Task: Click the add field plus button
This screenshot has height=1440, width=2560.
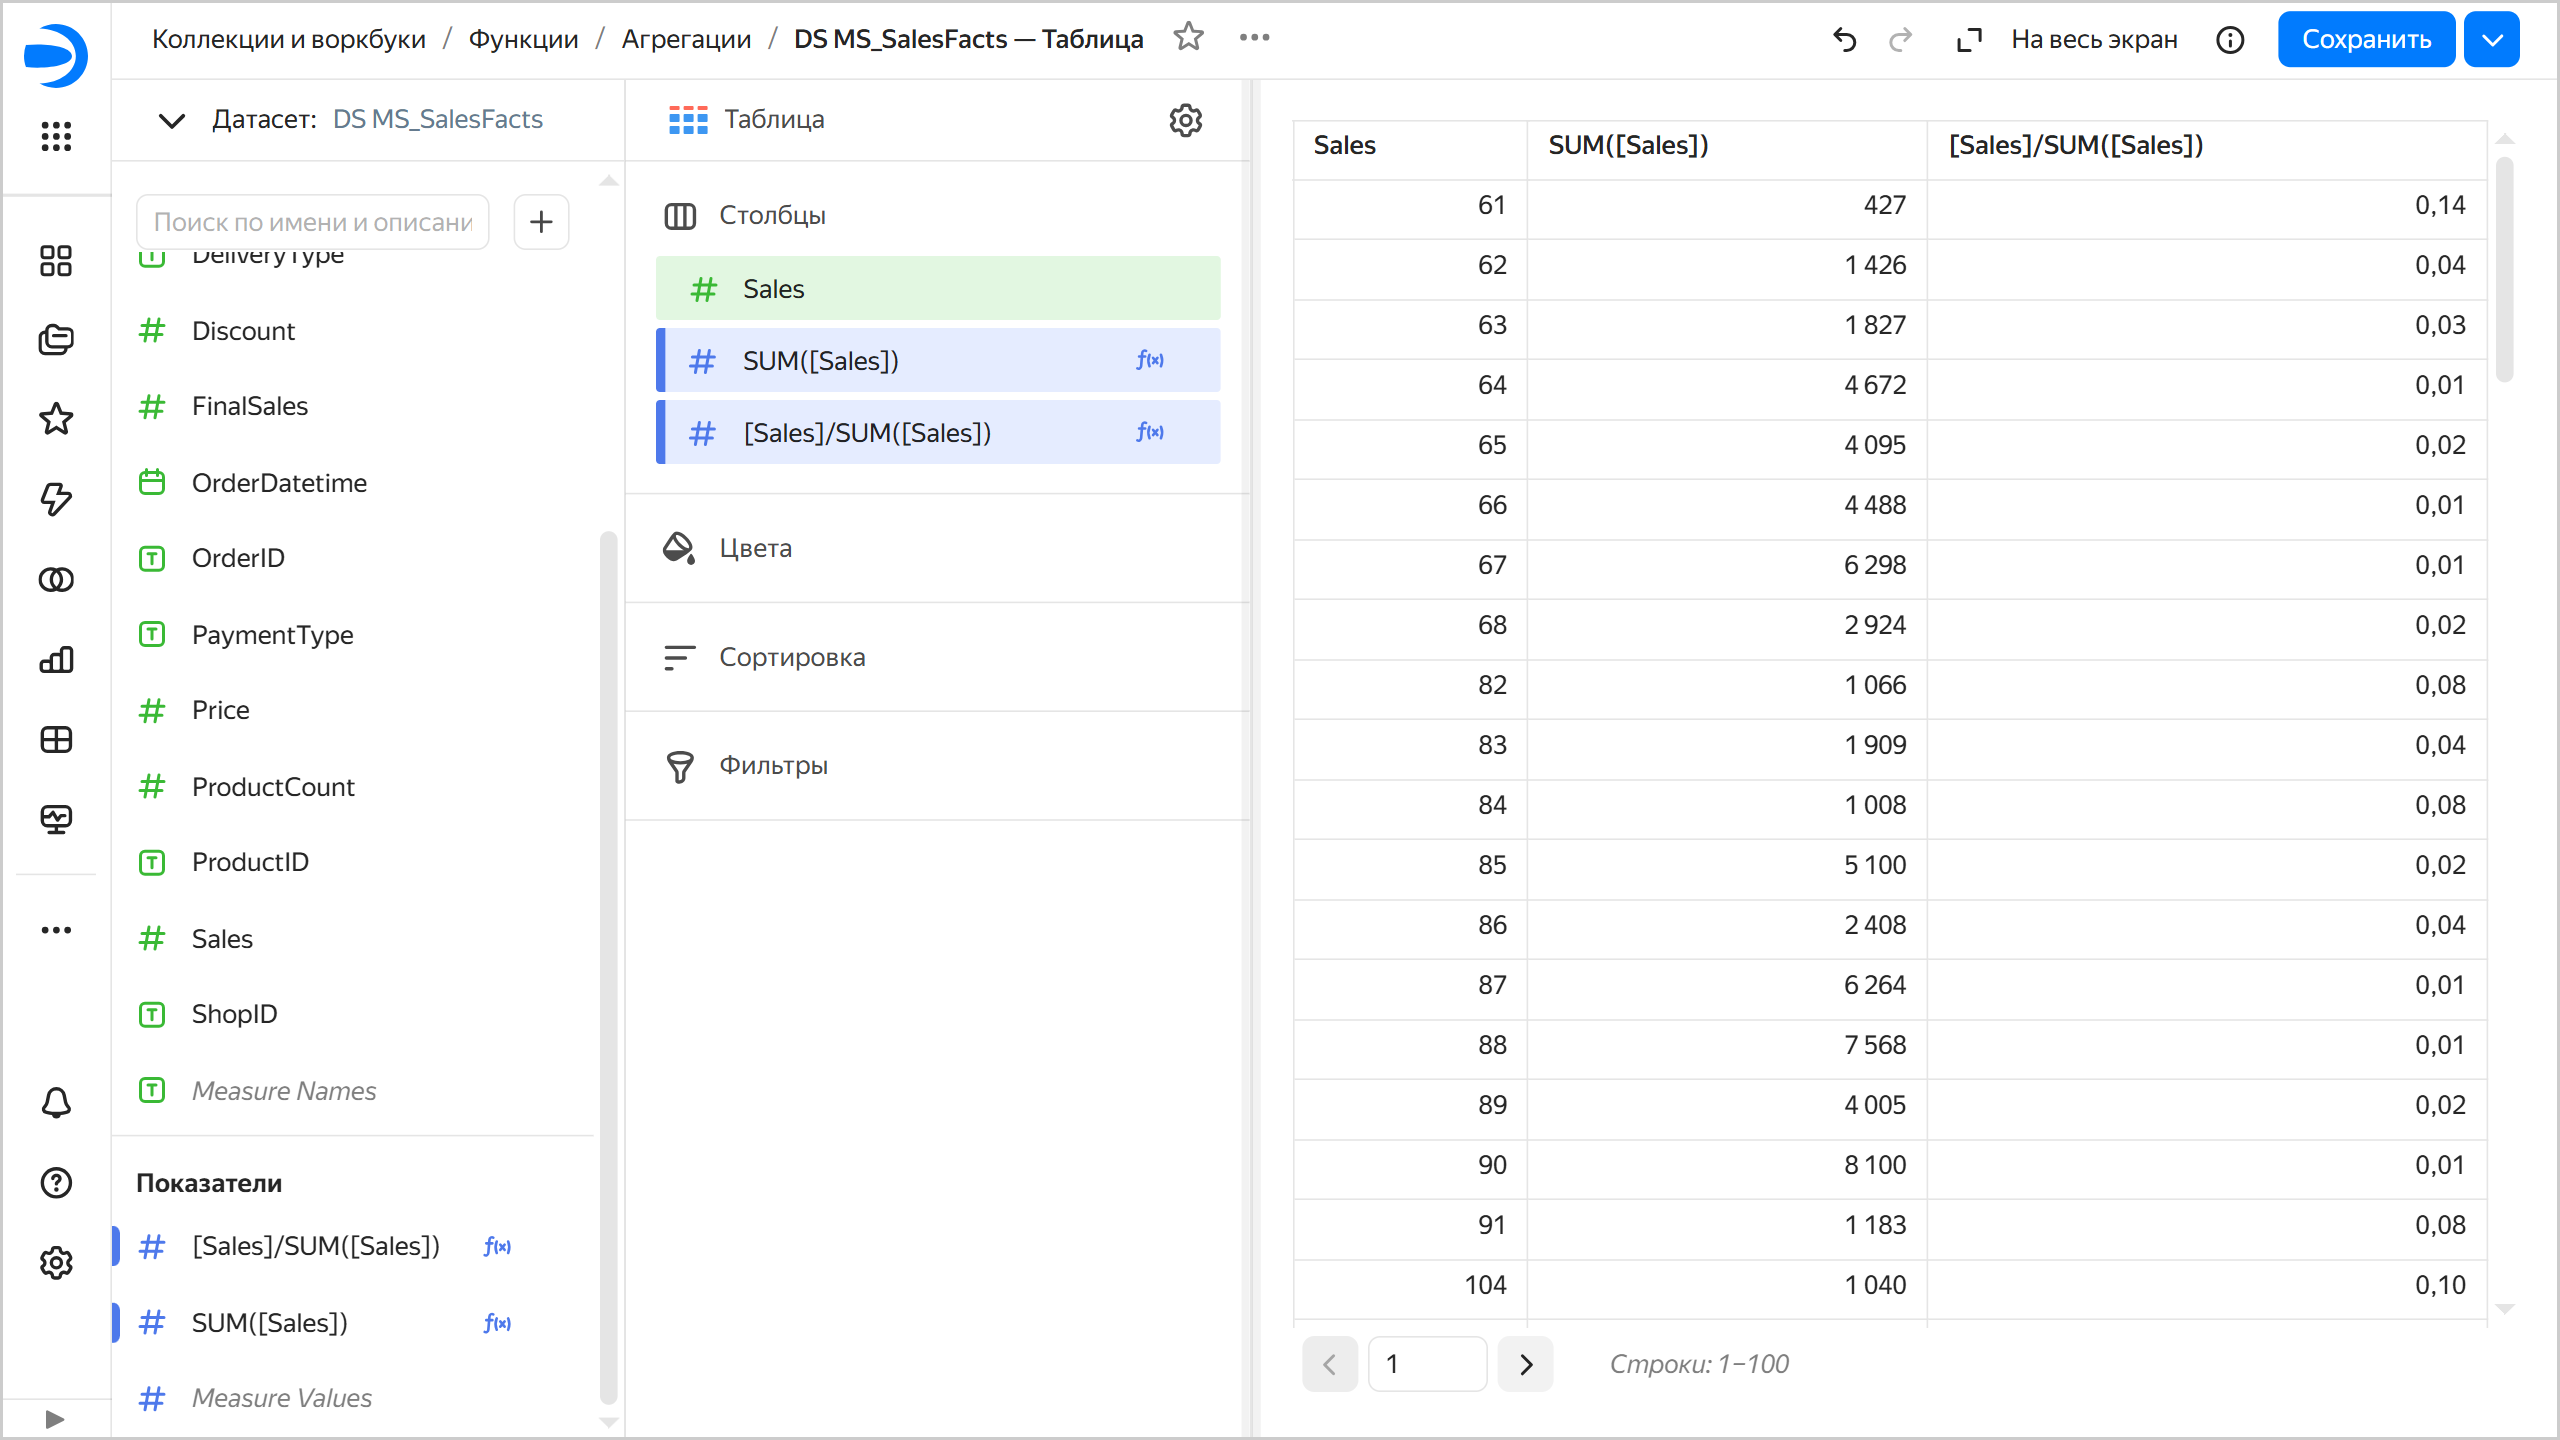Action: 541,221
